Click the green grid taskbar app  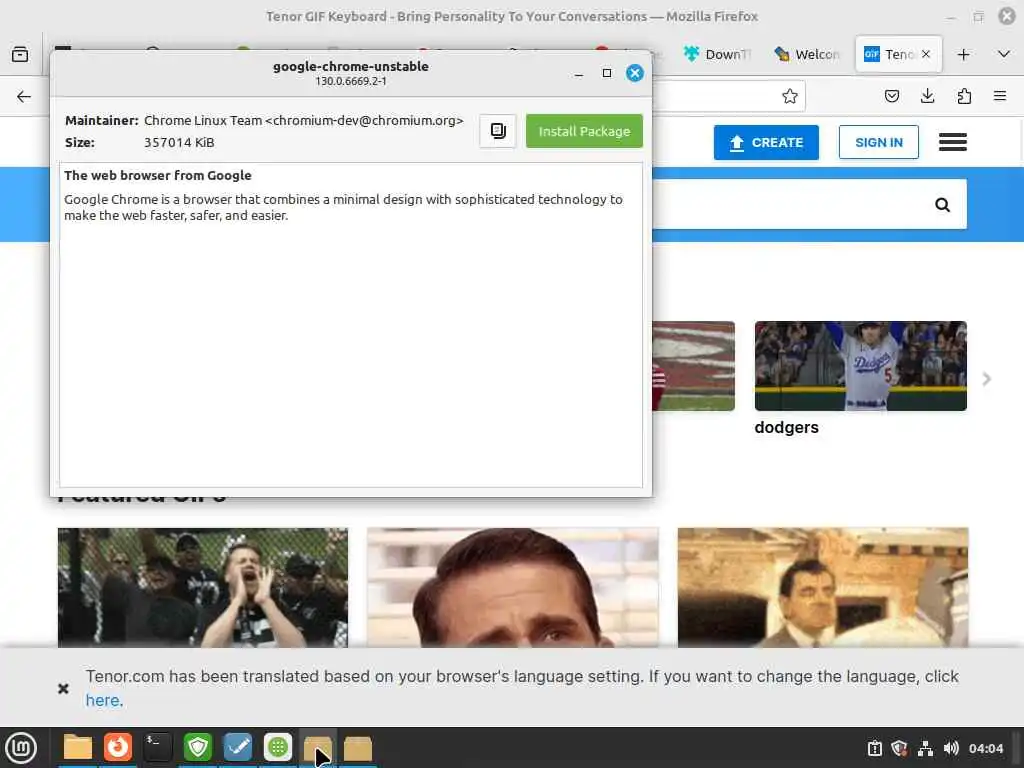pyautogui.click(x=278, y=748)
